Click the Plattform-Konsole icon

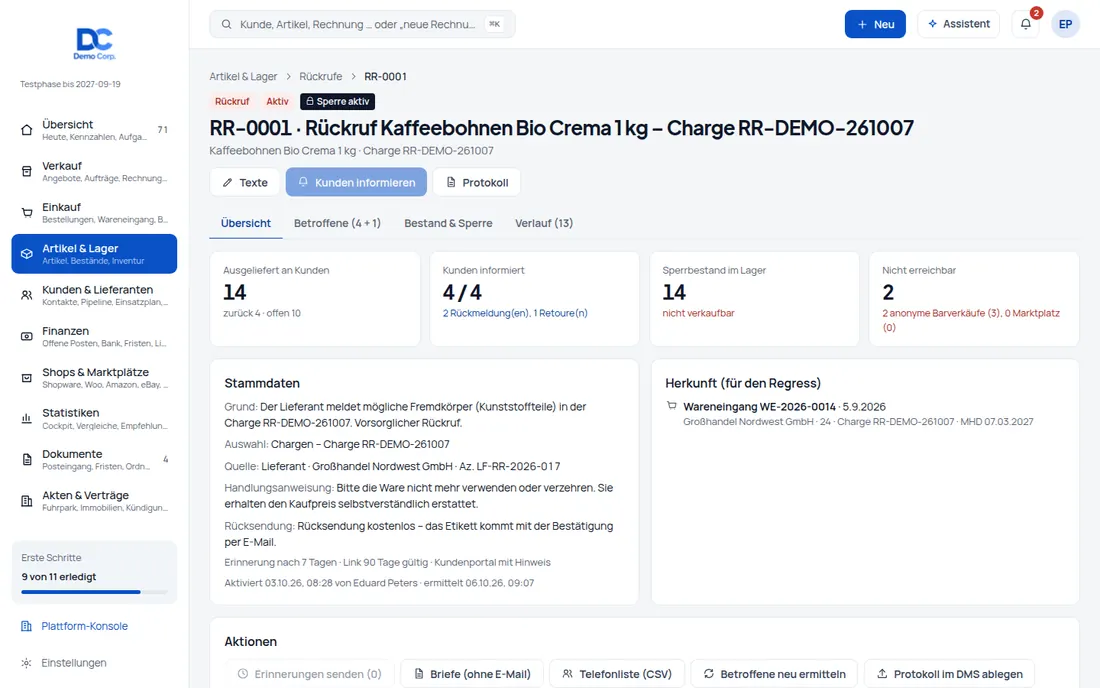click(x=26, y=626)
